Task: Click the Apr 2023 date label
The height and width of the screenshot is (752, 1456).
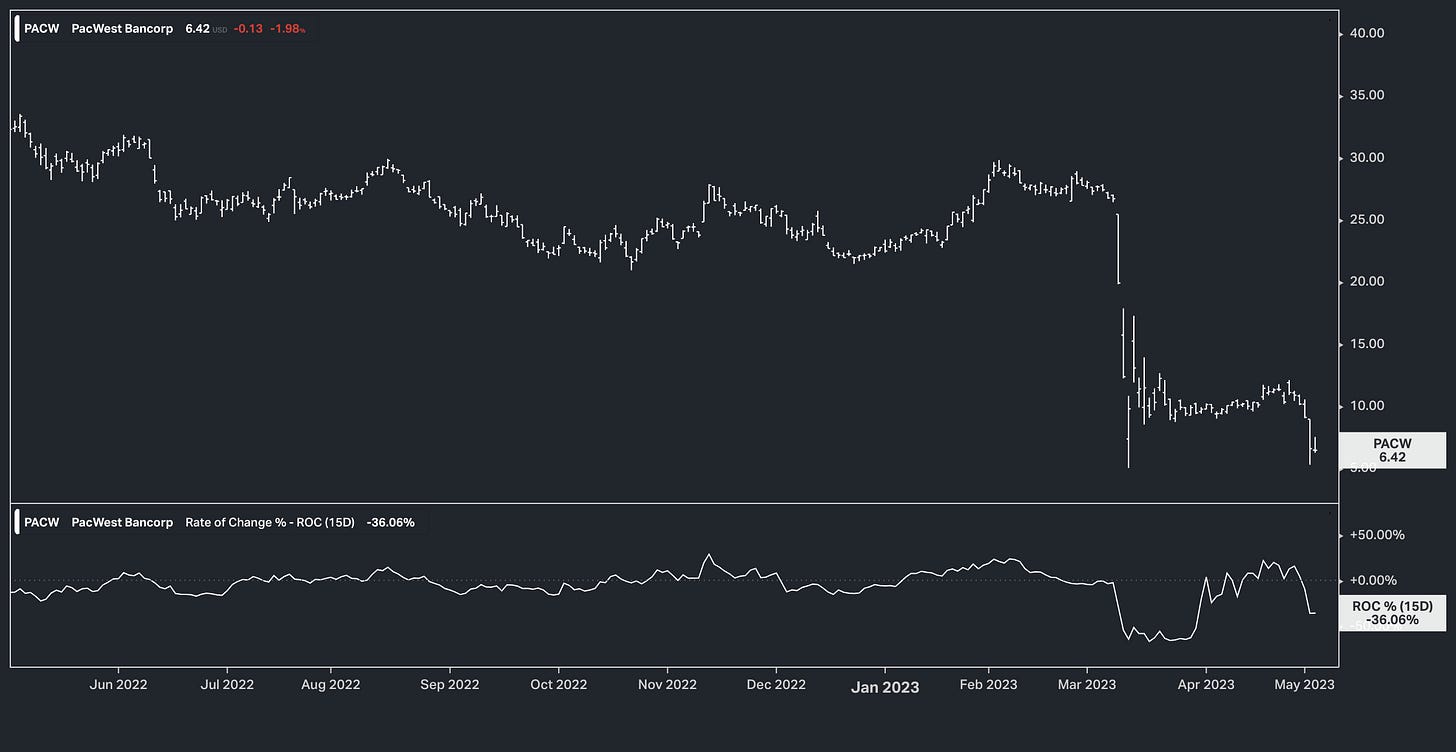Action: pos(1206,684)
